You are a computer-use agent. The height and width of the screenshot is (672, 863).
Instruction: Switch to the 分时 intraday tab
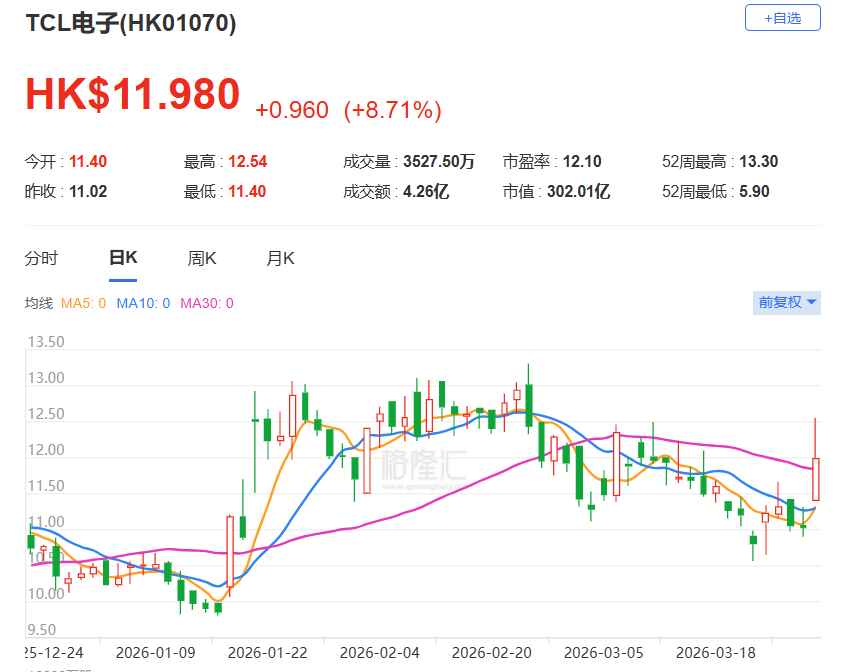pos(41,258)
